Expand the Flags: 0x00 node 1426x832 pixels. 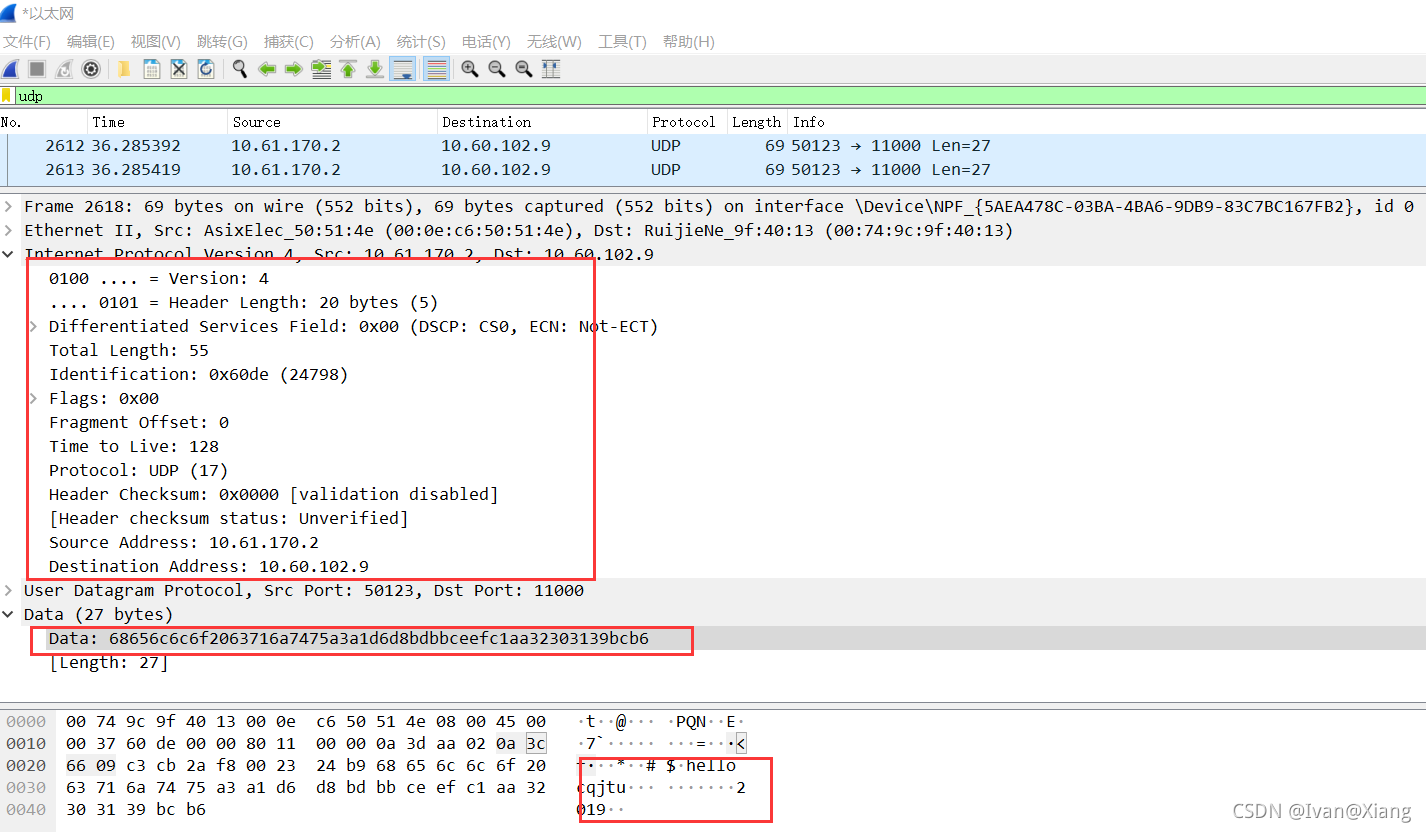(34, 399)
